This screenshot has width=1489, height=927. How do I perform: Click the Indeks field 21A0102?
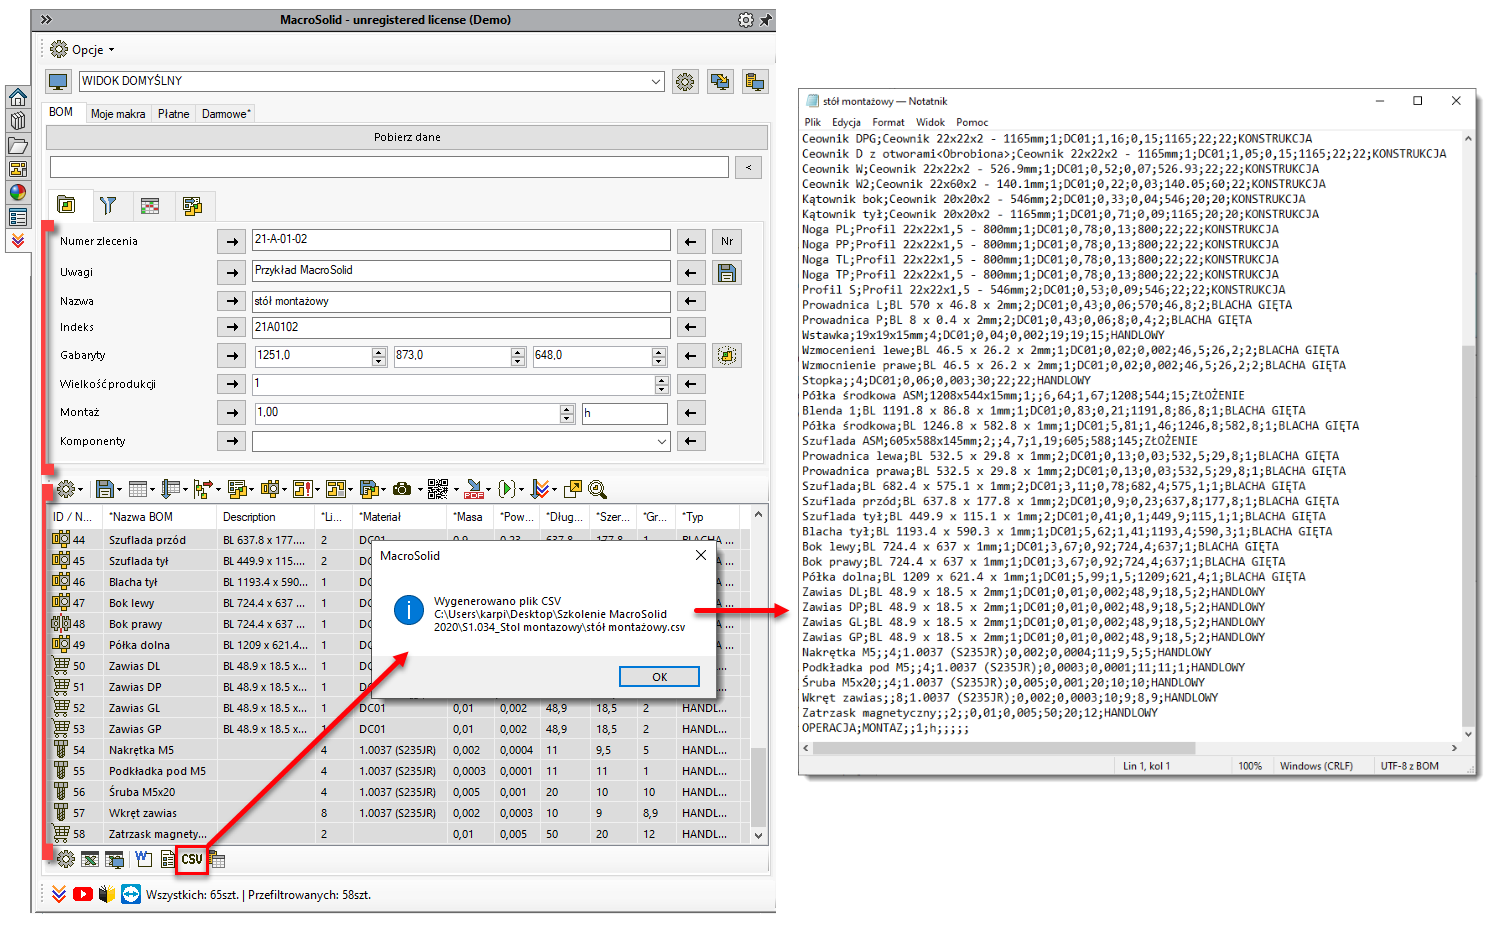pyautogui.click(x=461, y=327)
